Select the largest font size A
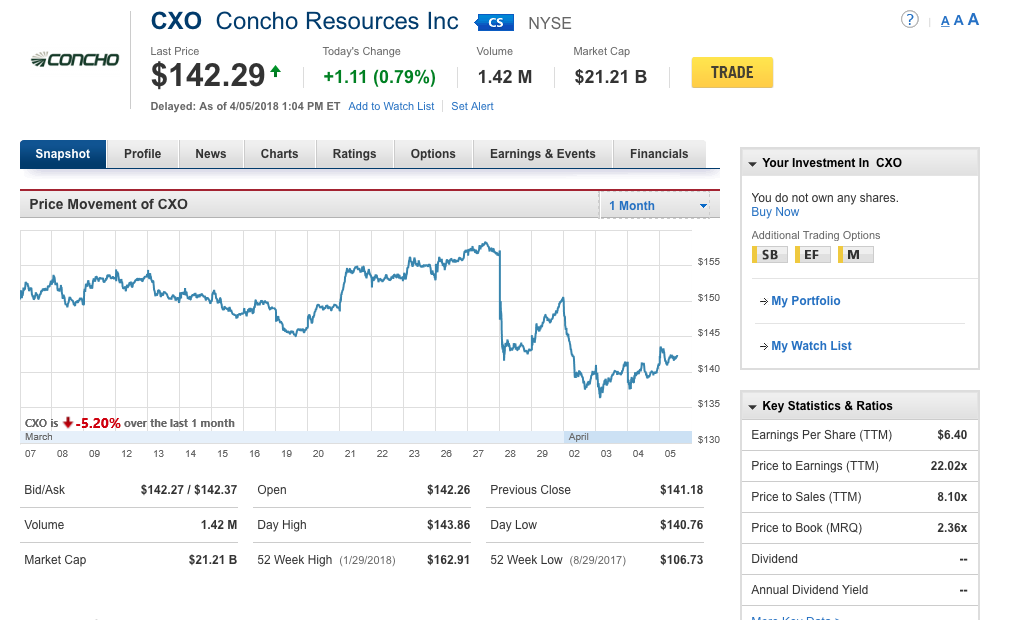This screenshot has height=620, width=1024. pyautogui.click(x=973, y=20)
